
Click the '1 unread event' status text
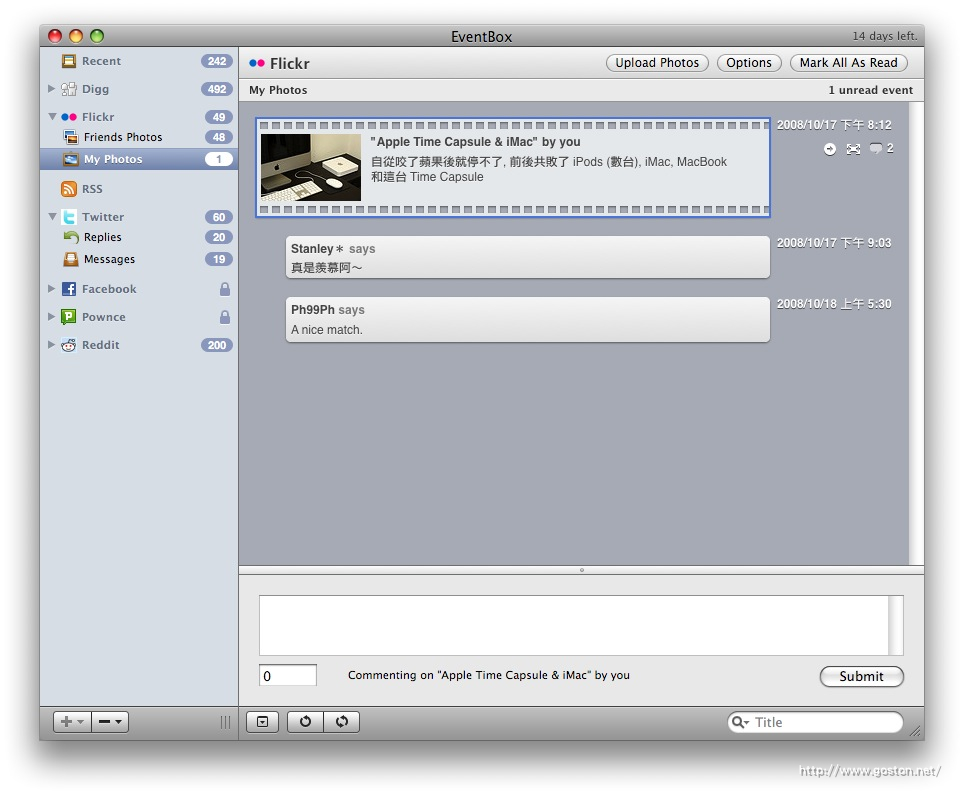pyautogui.click(x=871, y=90)
